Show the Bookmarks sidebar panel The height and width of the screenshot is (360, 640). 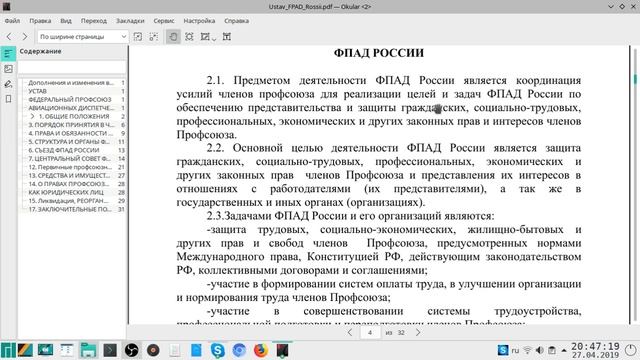[x=8, y=99]
